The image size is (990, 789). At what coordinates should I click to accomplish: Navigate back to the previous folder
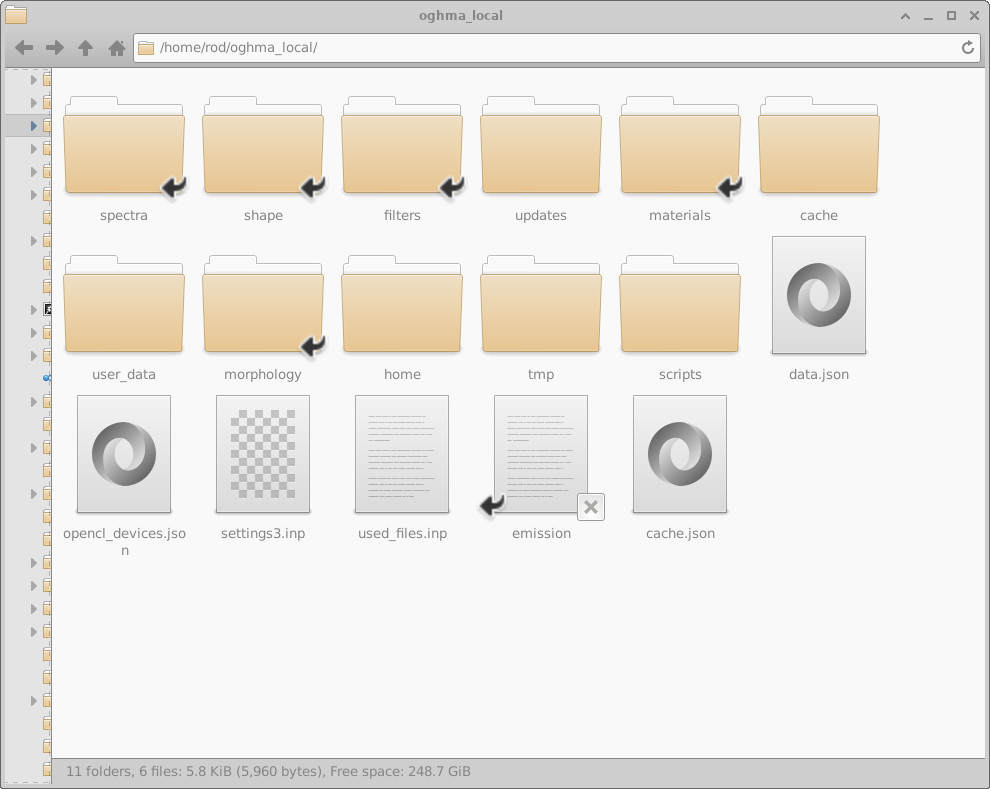[22, 47]
